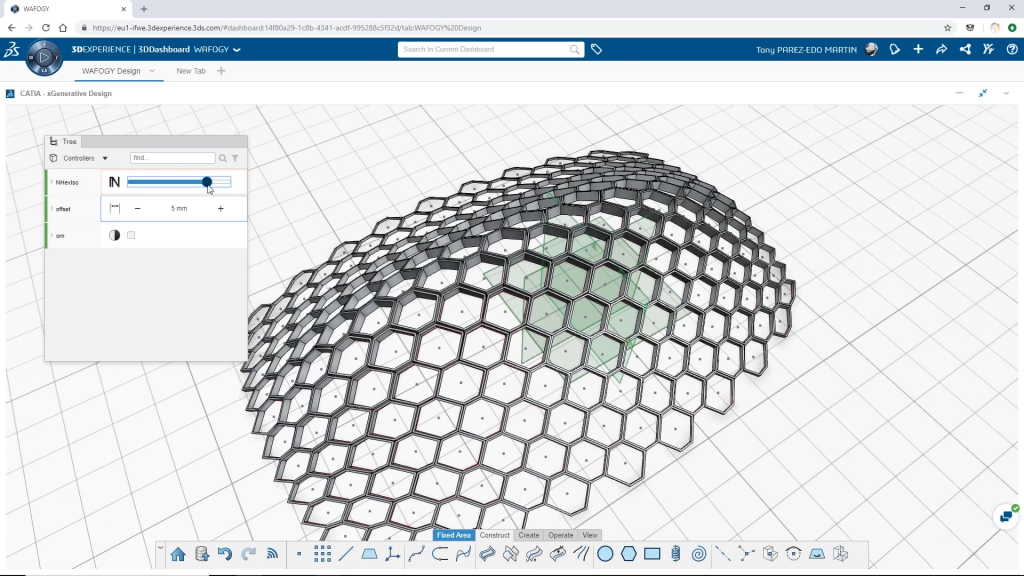Open a new browser tab
This screenshot has width=1024, height=576.
click(144, 9)
